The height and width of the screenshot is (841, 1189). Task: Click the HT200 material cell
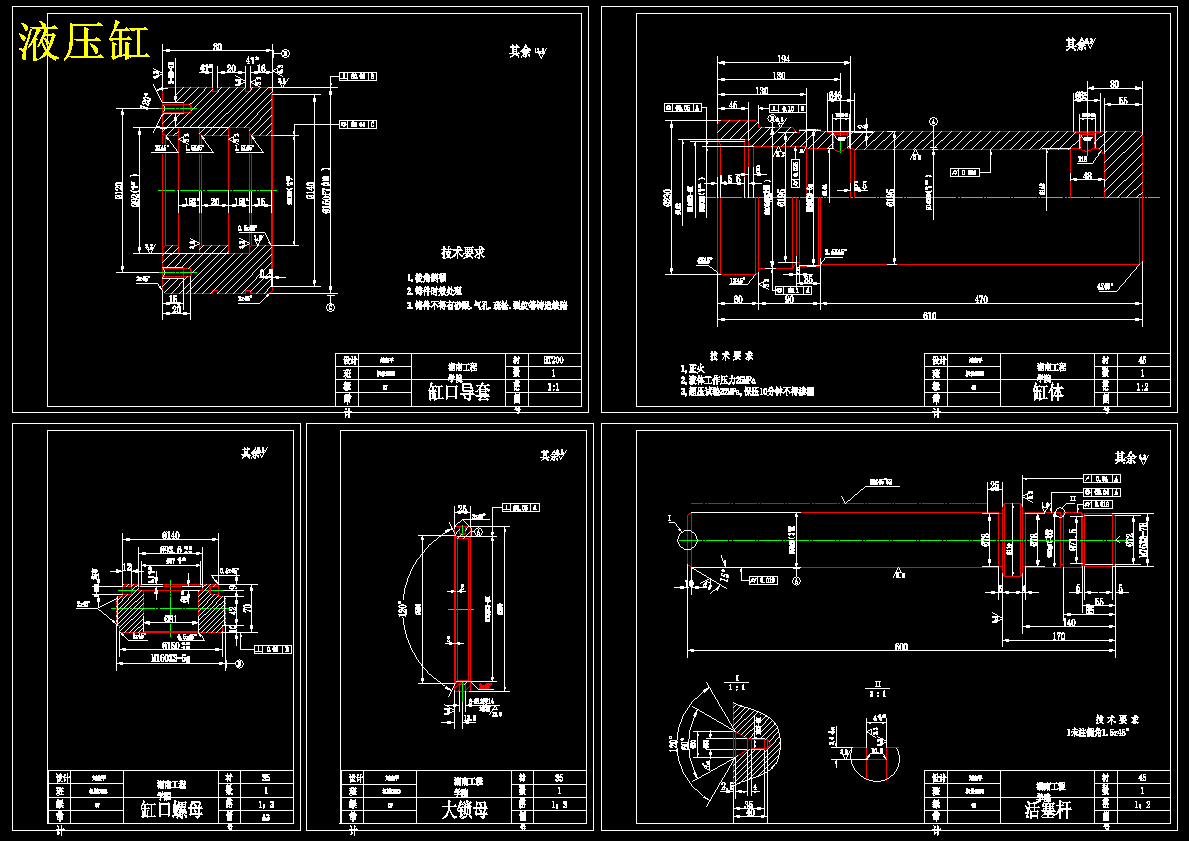click(x=554, y=360)
